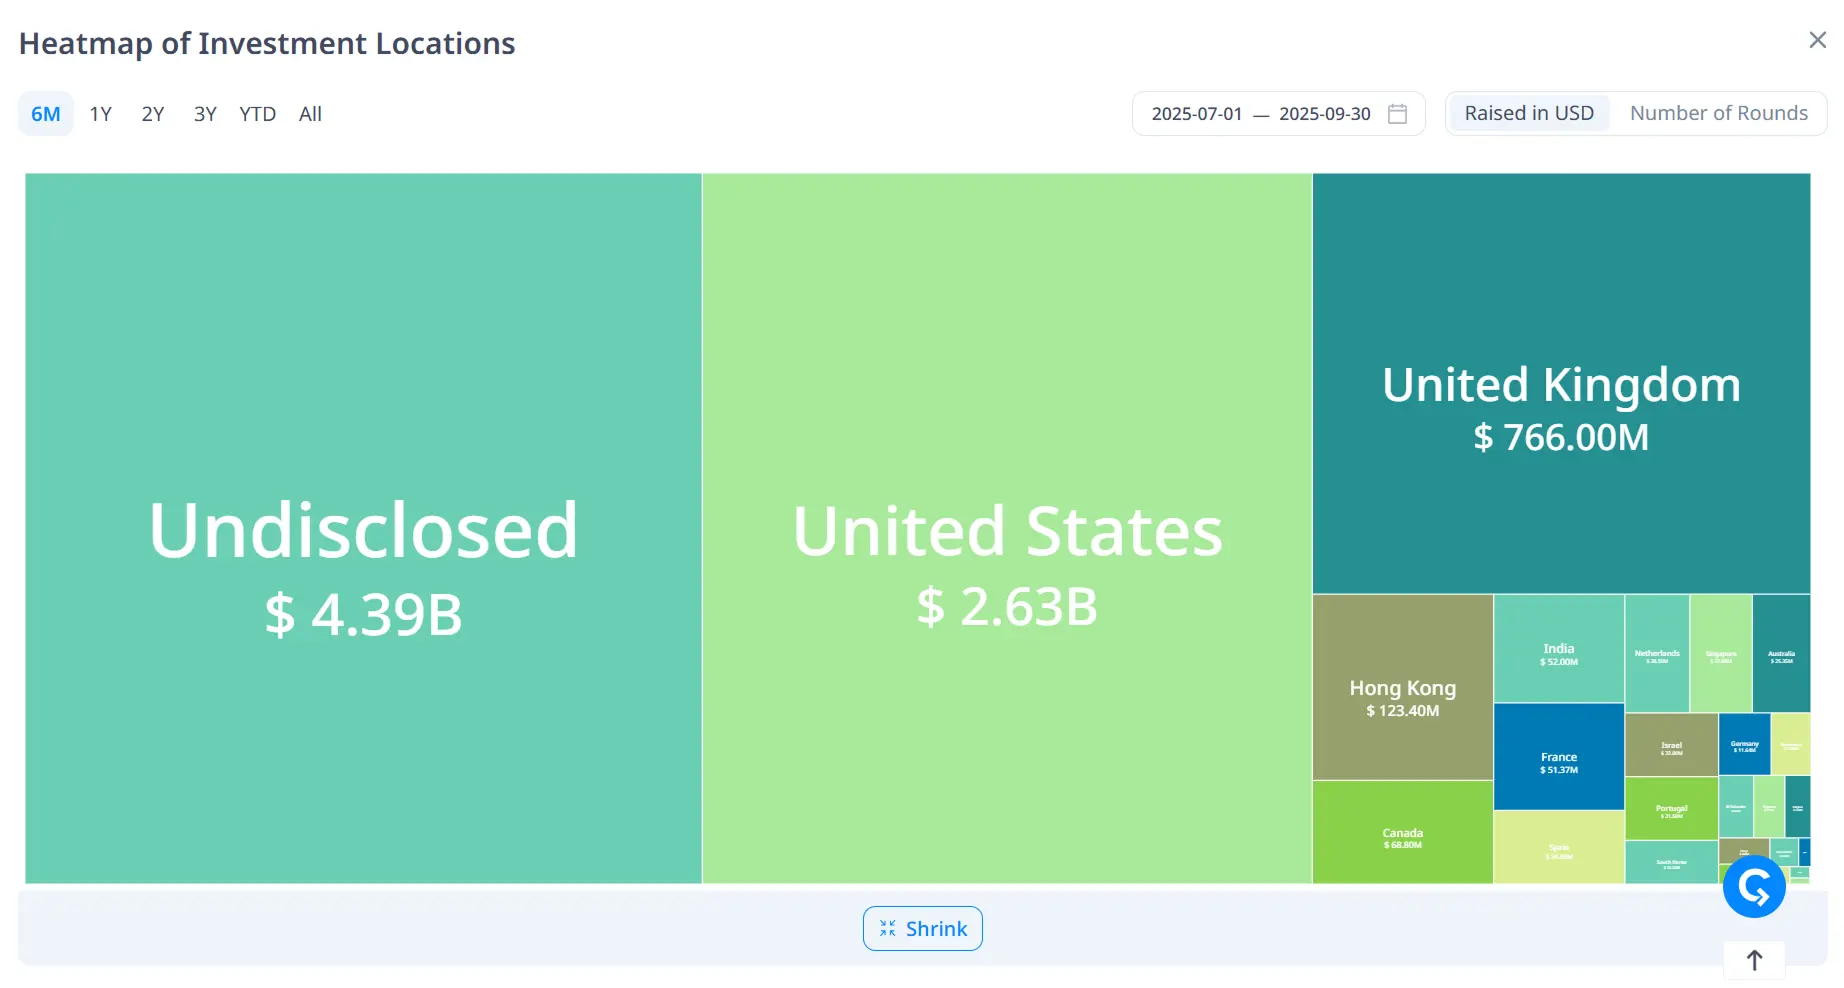This screenshot has width=1844, height=988.
Task: Select the Raised in USD option
Action: pyautogui.click(x=1528, y=113)
